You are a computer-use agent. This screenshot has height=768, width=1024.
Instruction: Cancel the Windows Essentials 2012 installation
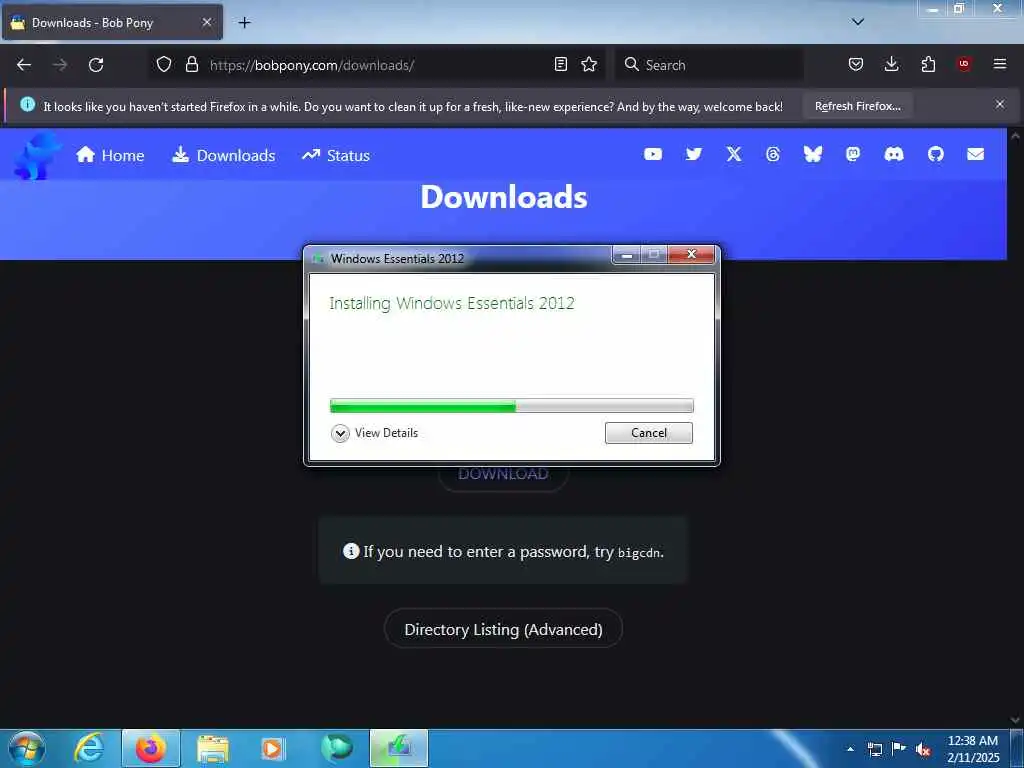pyautogui.click(x=648, y=433)
